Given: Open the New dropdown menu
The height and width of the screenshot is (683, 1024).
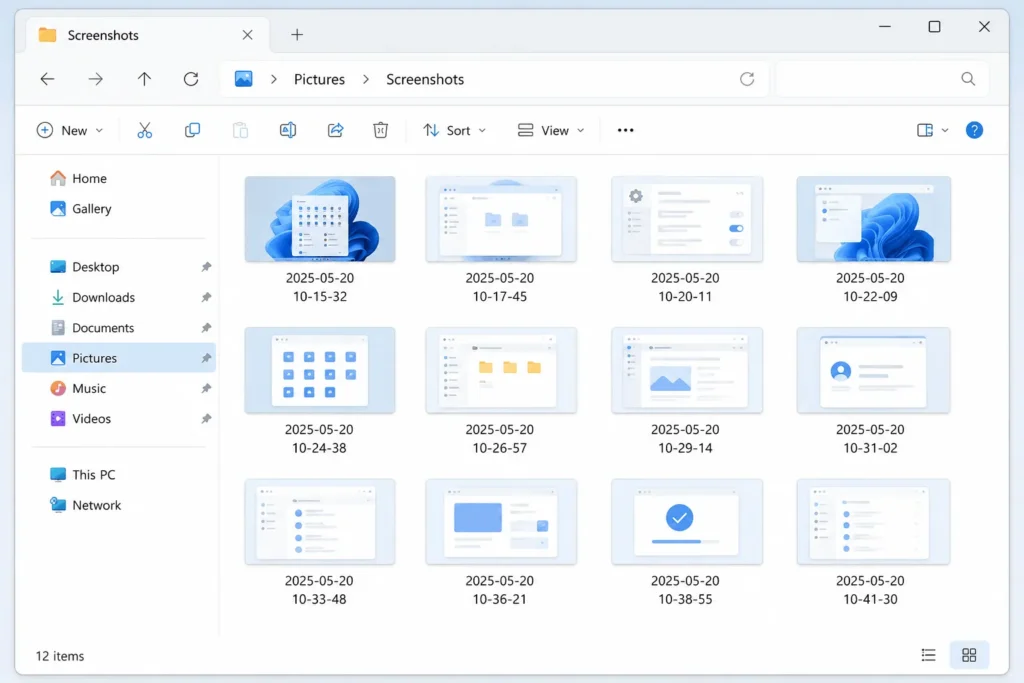Looking at the screenshot, I should (70, 131).
